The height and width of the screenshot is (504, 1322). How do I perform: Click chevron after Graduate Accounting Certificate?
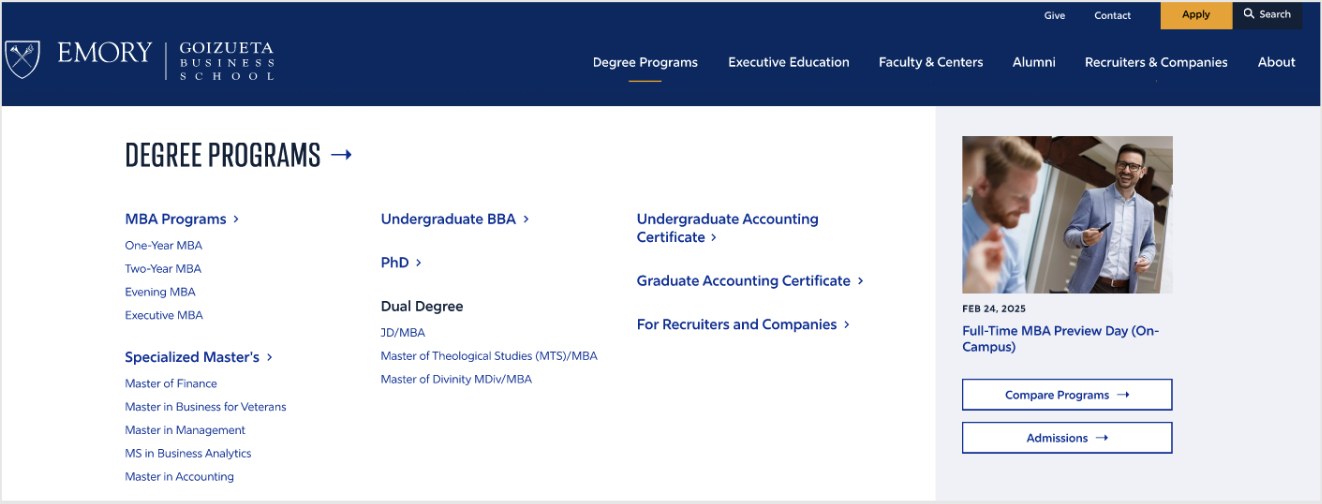click(860, 281)
